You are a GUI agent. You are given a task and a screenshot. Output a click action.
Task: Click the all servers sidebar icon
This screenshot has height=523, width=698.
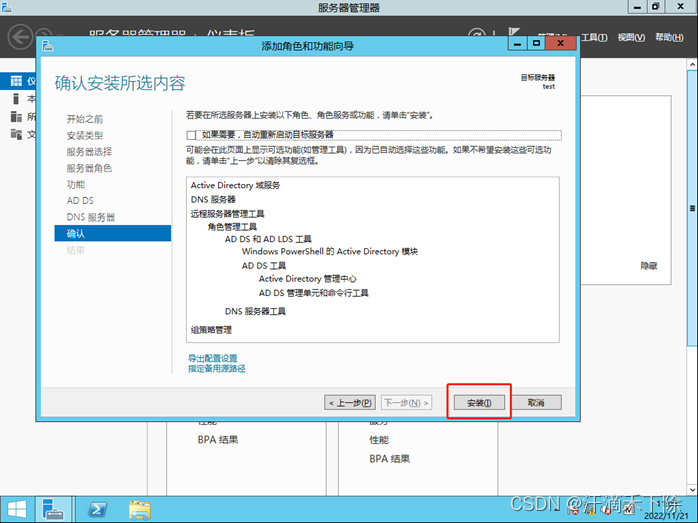pos(16,117)
